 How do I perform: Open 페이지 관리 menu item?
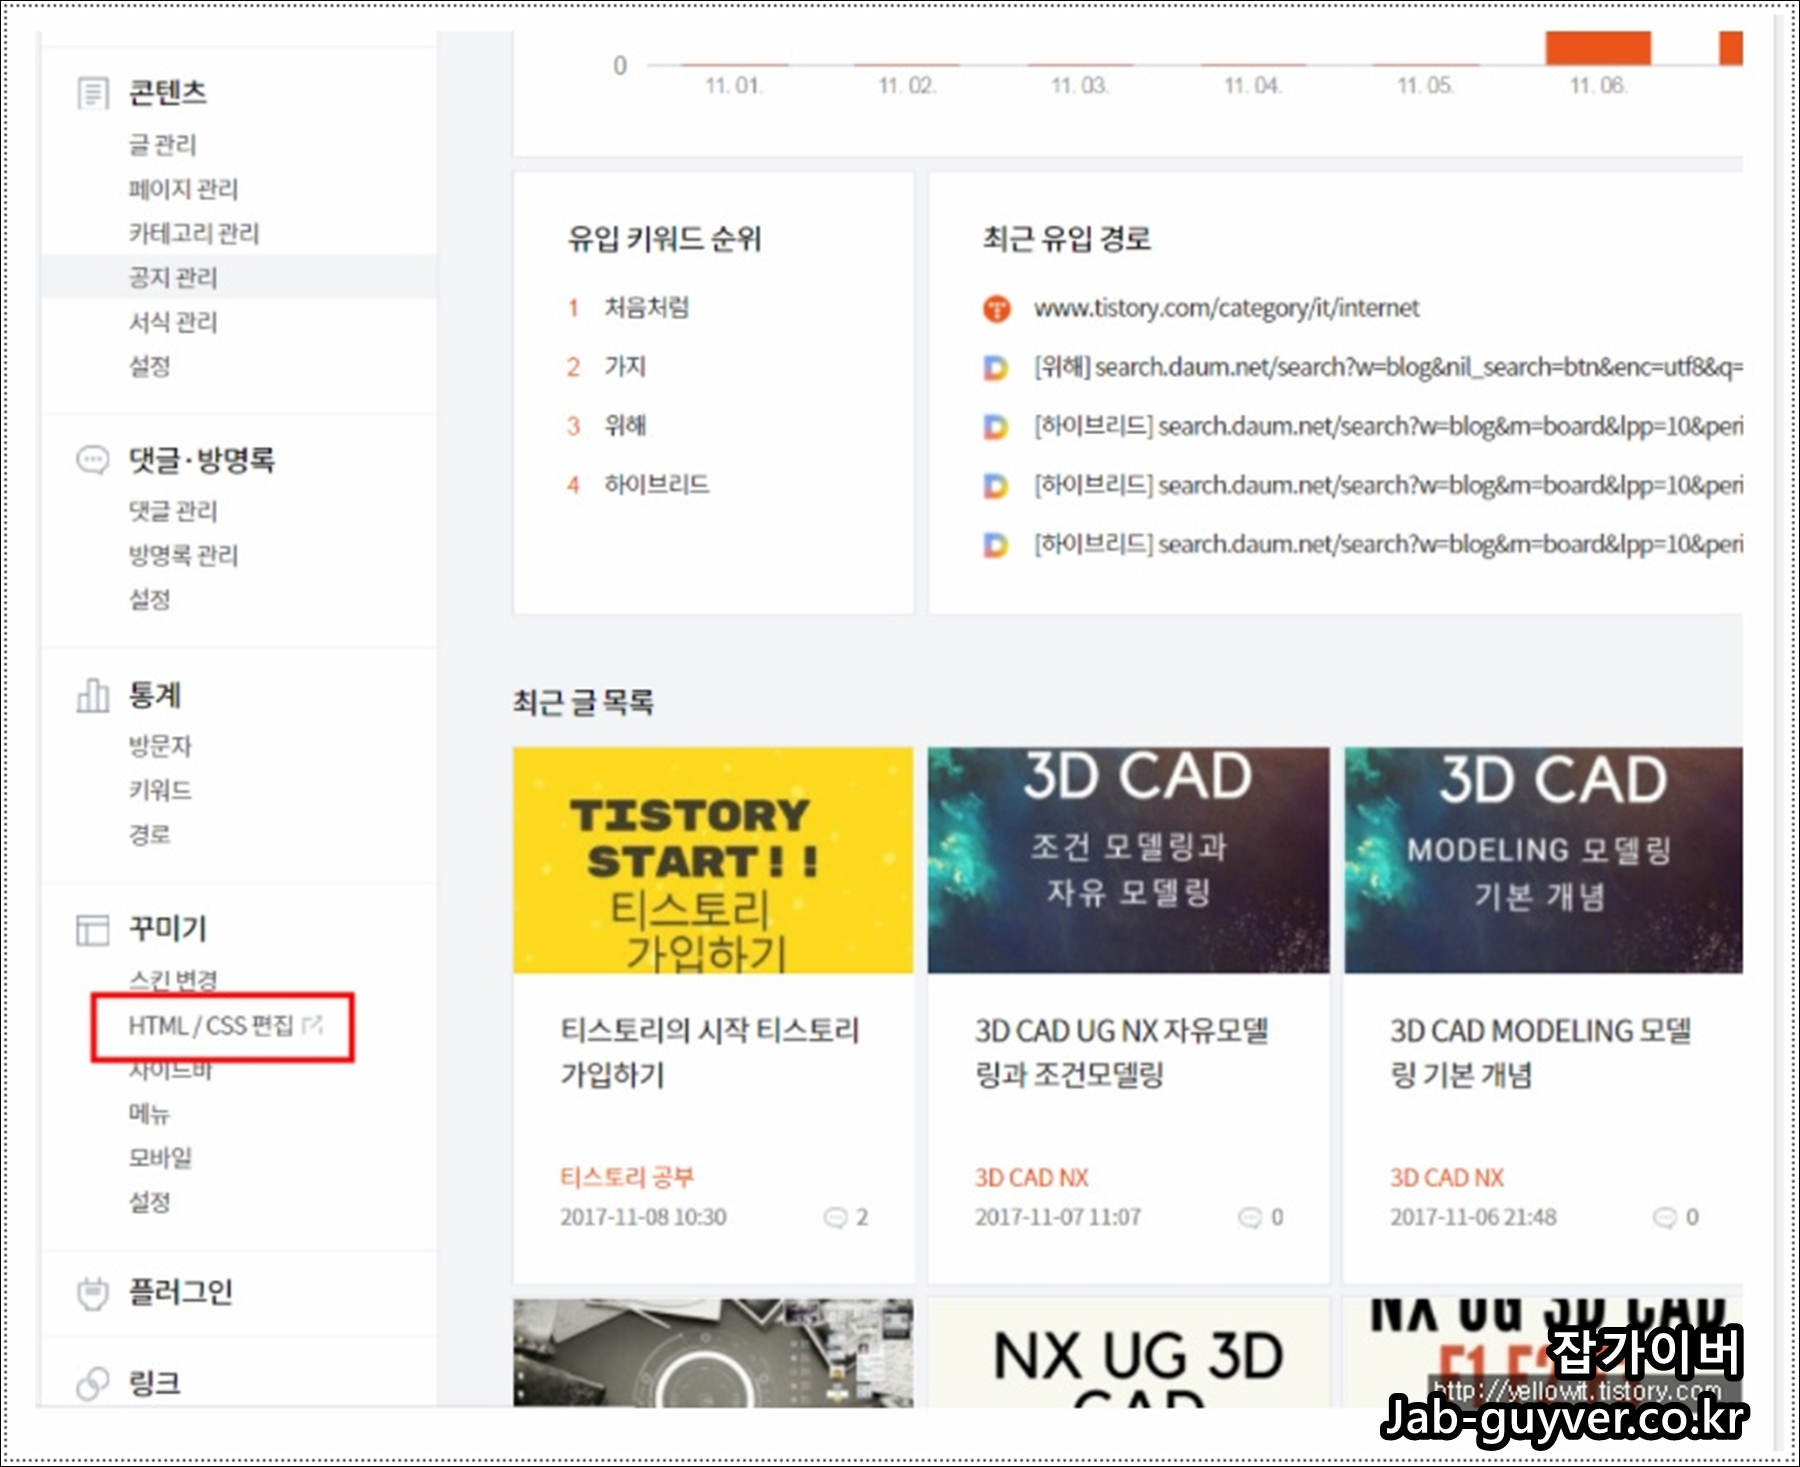tap(183, 189)
